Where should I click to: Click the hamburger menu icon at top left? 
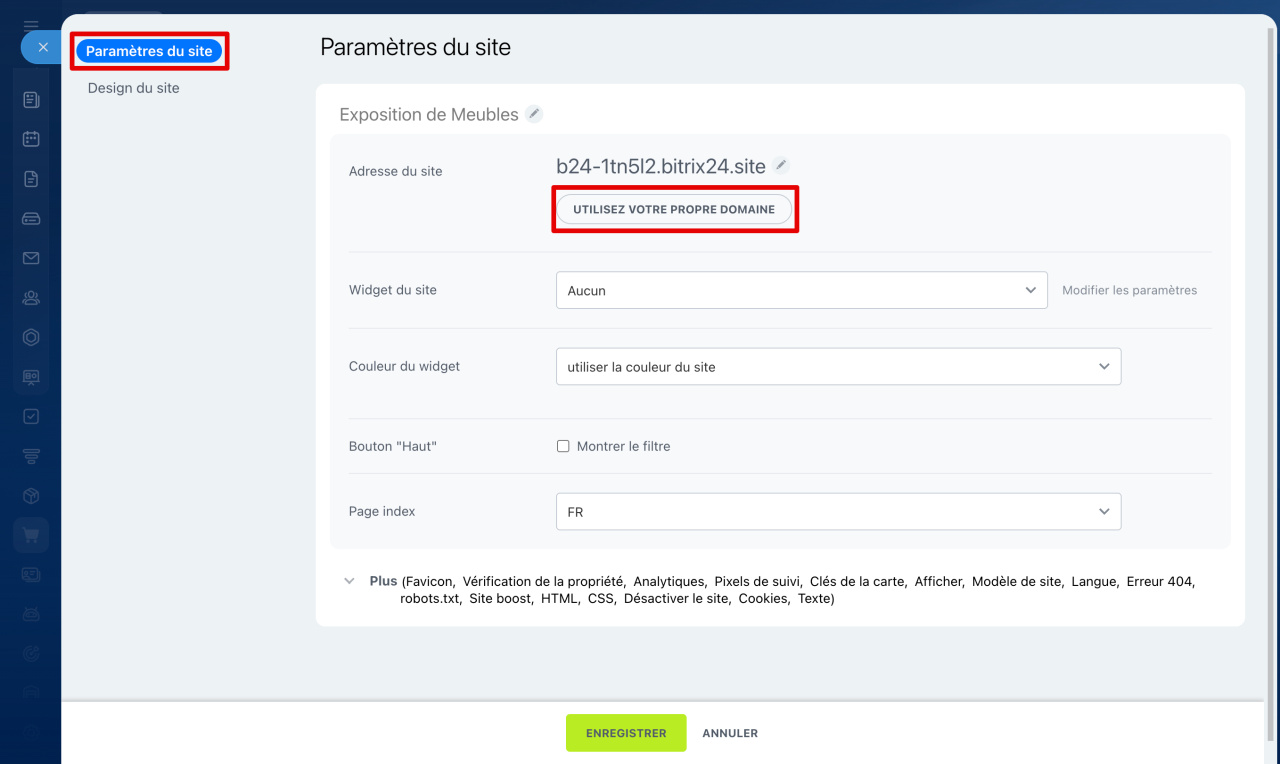(31, 25)
